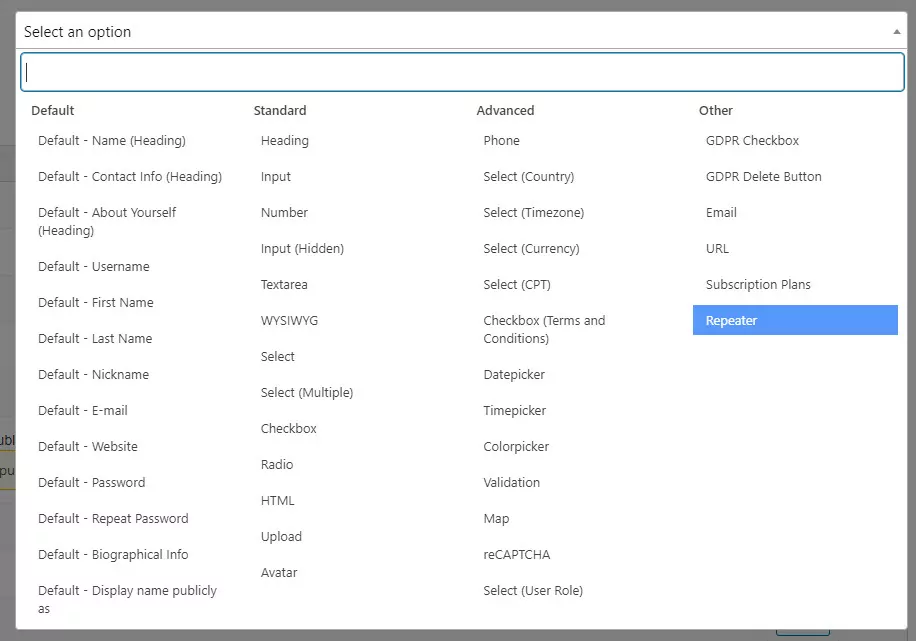Collapse the 'Select an option' dropdown arrow

(x=896, y=32)
